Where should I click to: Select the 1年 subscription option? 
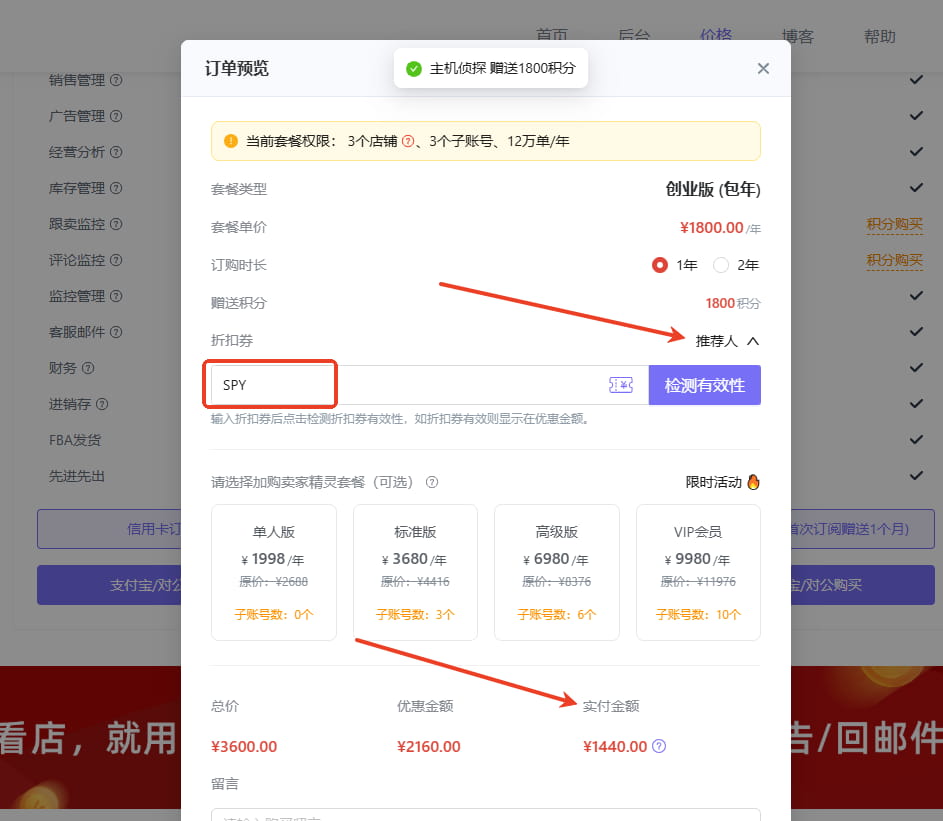659,264
